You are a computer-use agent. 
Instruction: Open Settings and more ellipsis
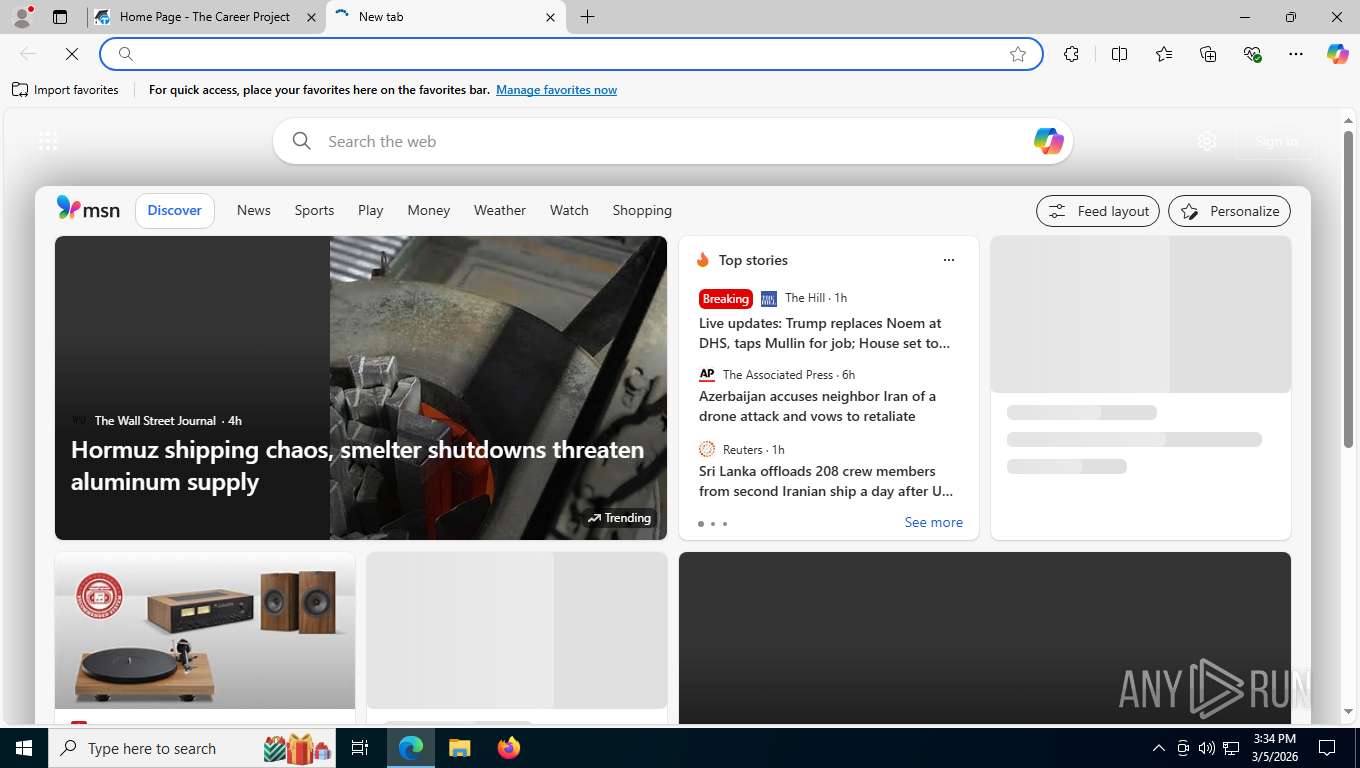pyautogui.click(x=1296, y=54)
